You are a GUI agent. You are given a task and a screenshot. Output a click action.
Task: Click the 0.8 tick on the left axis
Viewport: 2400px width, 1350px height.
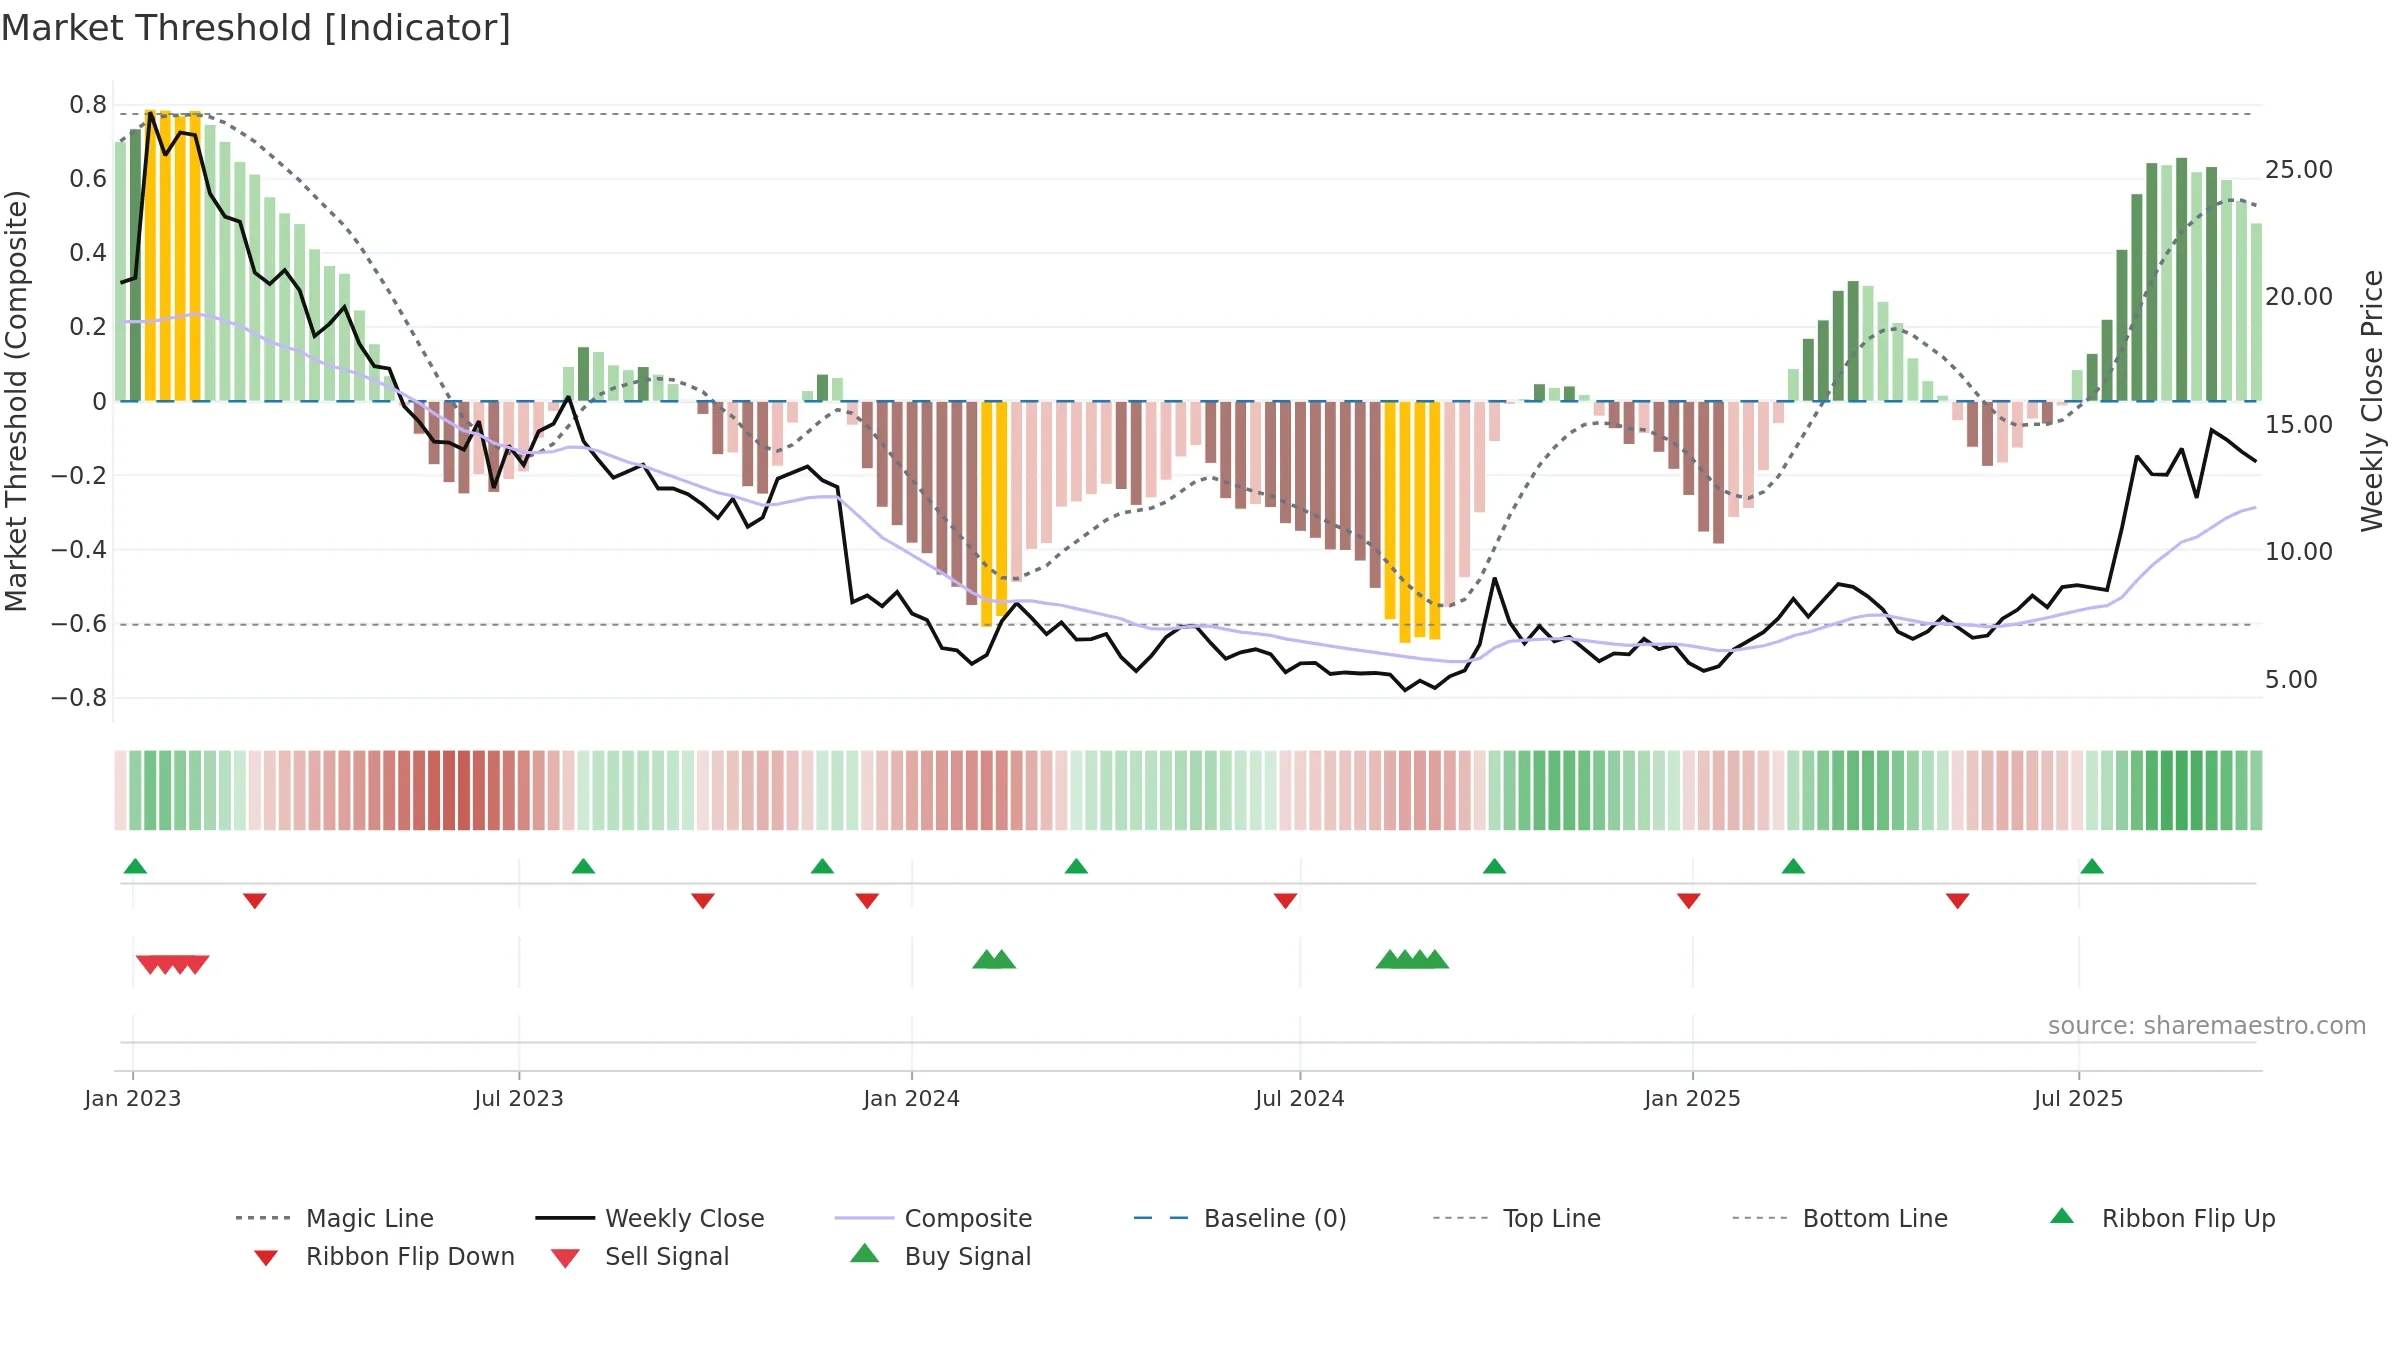(88, 105)
